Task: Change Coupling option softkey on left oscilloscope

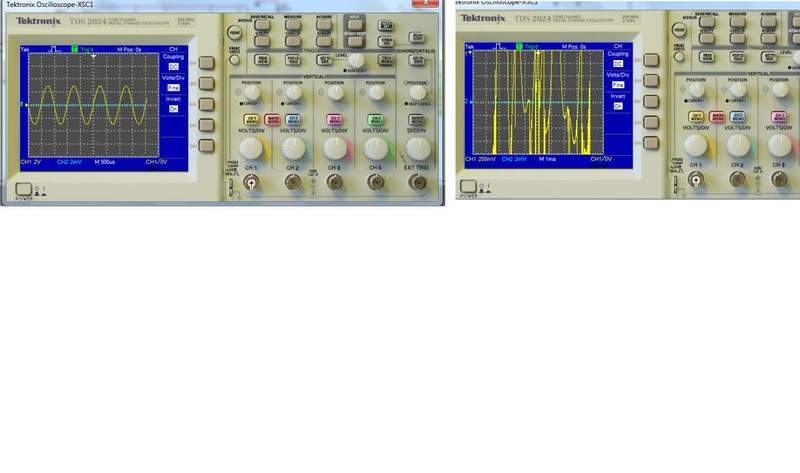Action: [x=207, y=62]
